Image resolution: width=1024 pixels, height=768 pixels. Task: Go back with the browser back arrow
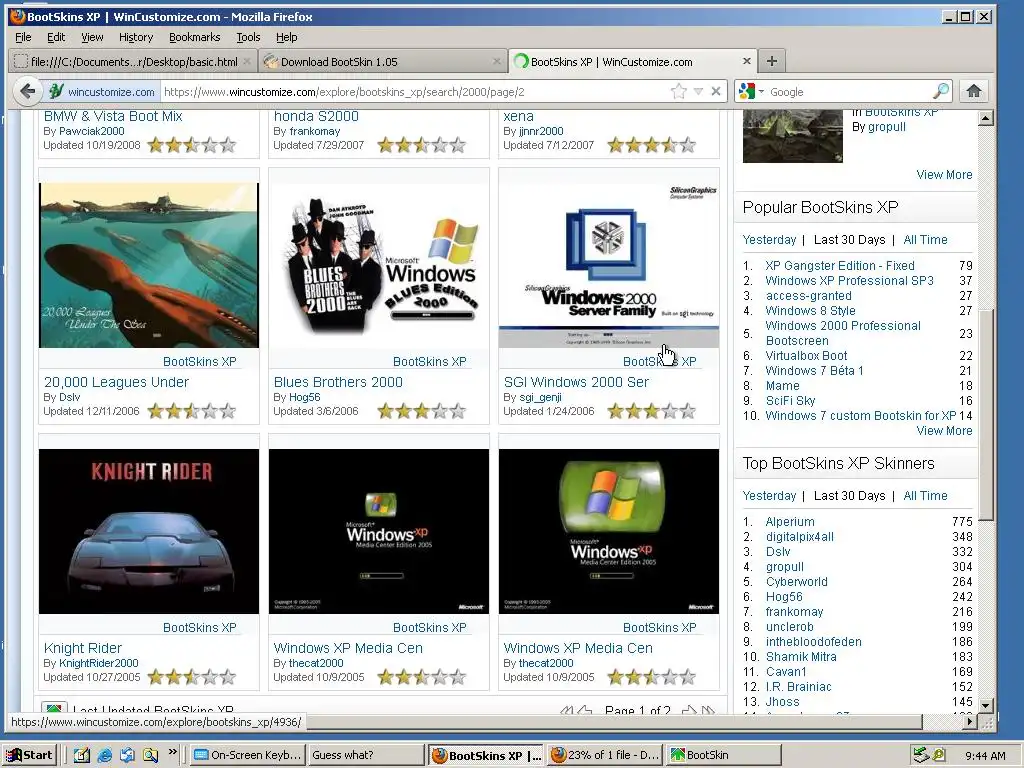(27, 91)
